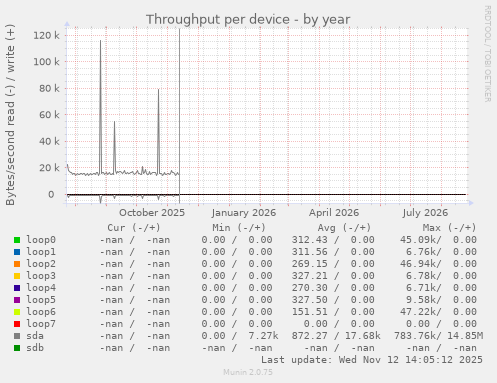Click loop4 average value '270.30'
This screenshot has width=497, height=383.
310,288
